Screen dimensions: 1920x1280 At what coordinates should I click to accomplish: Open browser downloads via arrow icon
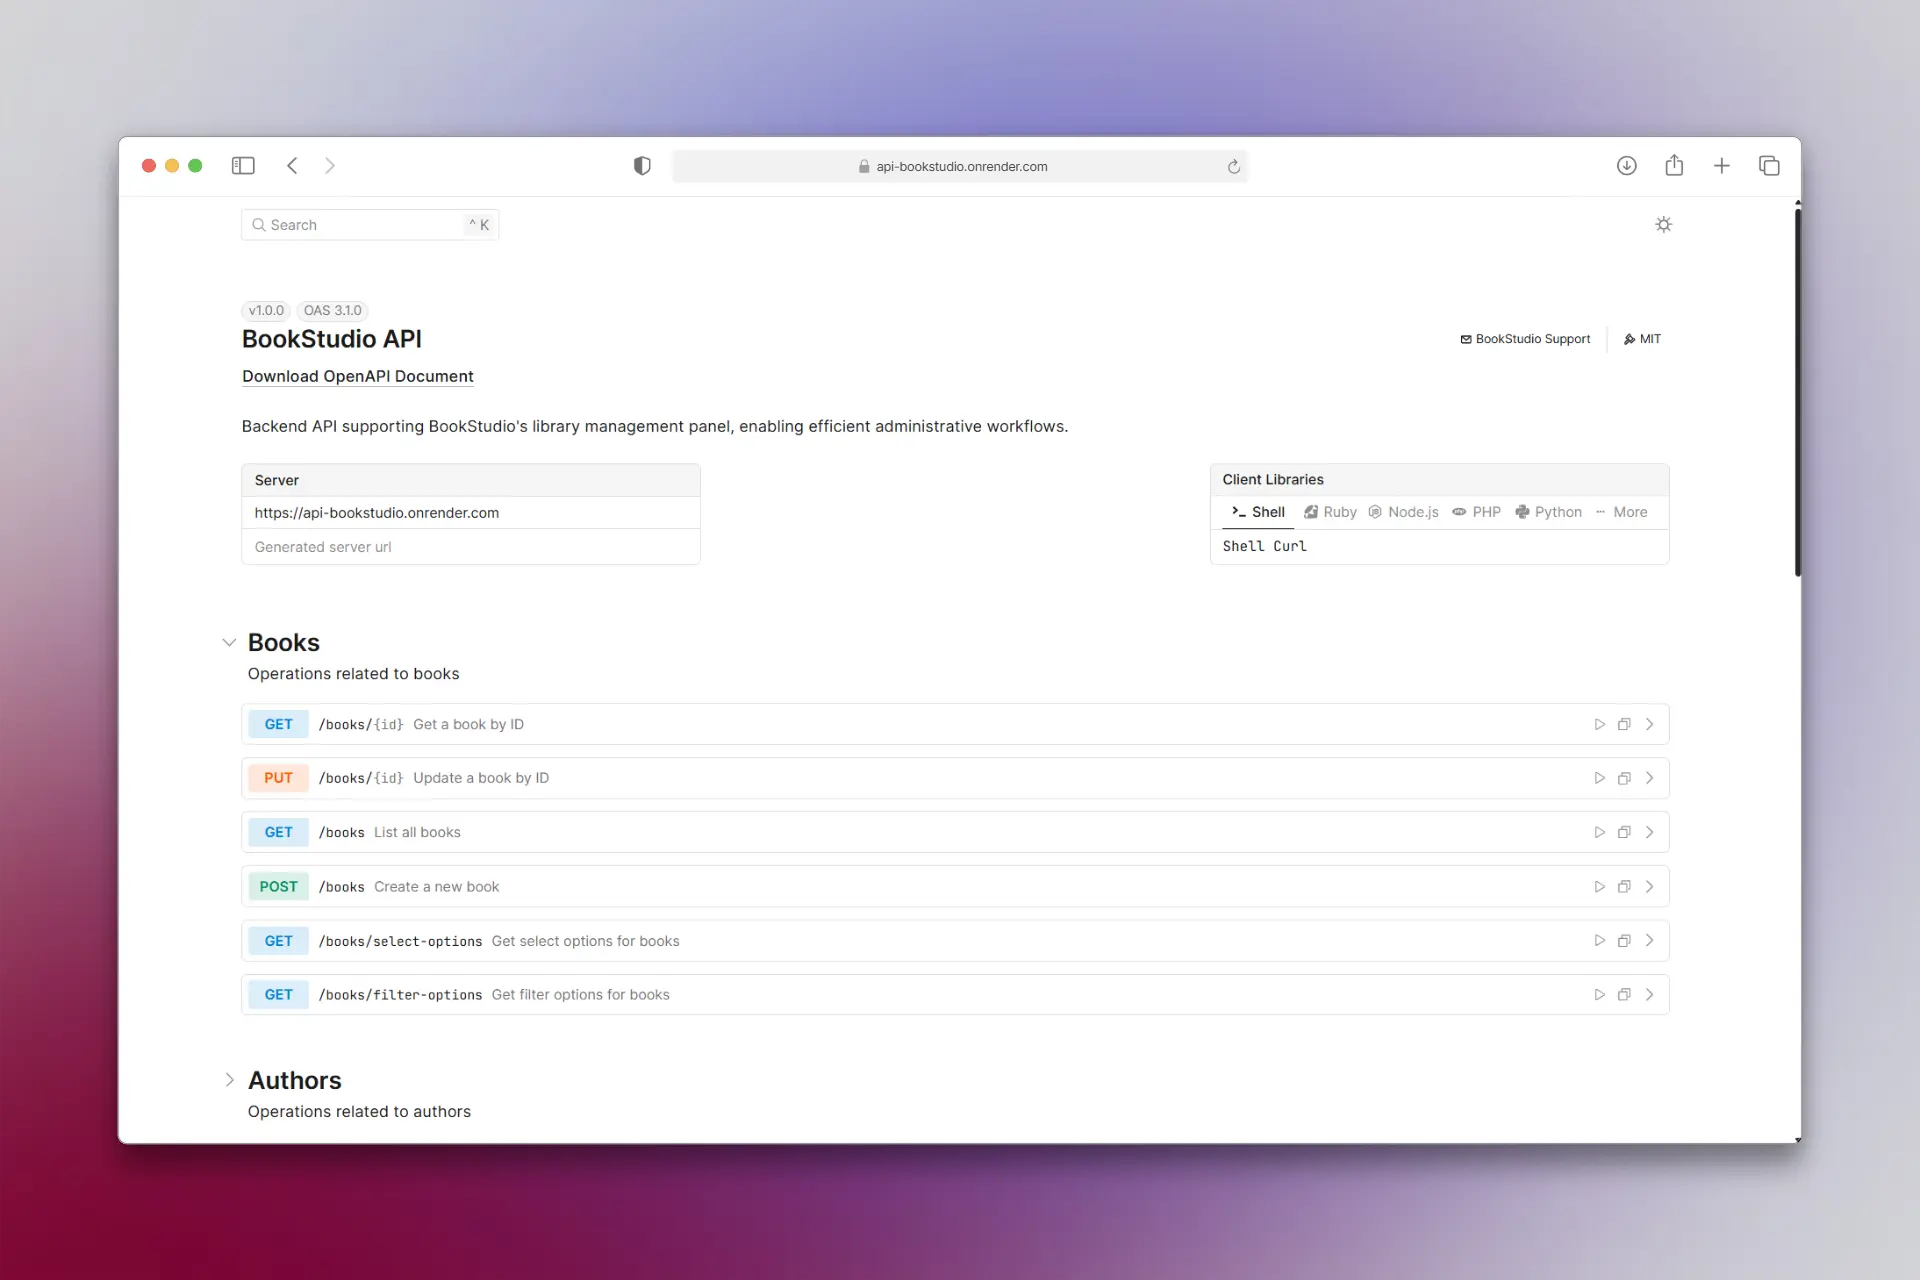click(1627, 165)
